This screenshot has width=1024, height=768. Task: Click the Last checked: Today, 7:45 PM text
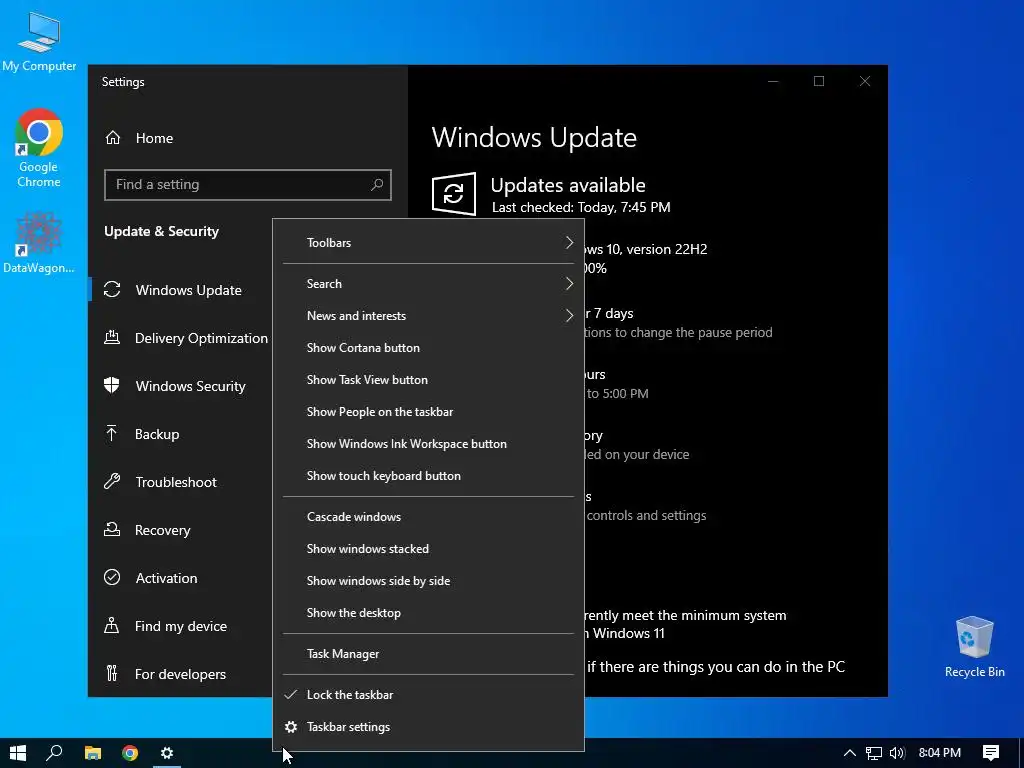point(581,208)
